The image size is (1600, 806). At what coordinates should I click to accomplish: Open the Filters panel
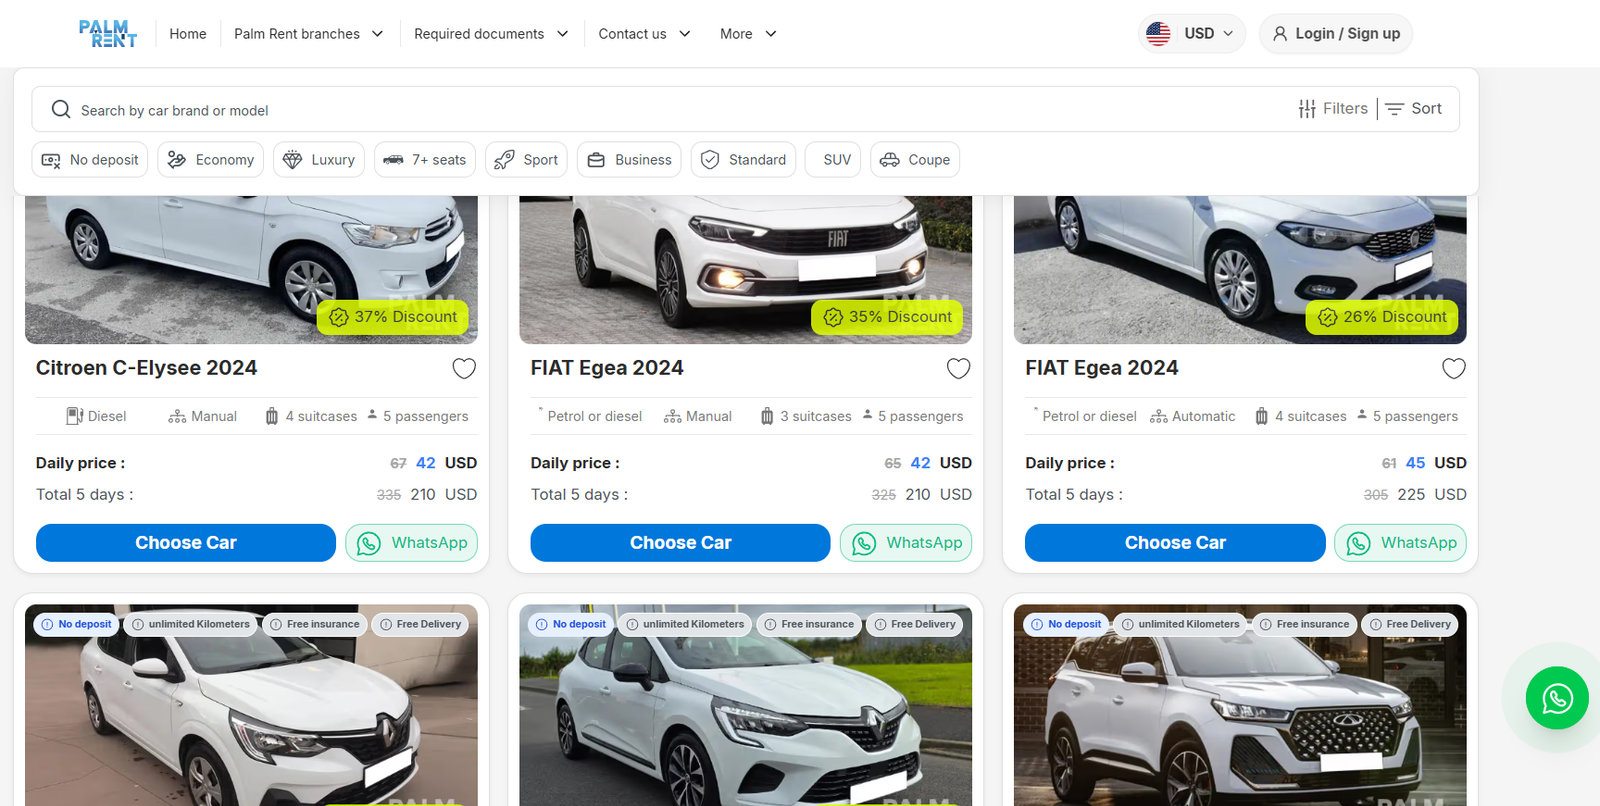(1333, 108)
